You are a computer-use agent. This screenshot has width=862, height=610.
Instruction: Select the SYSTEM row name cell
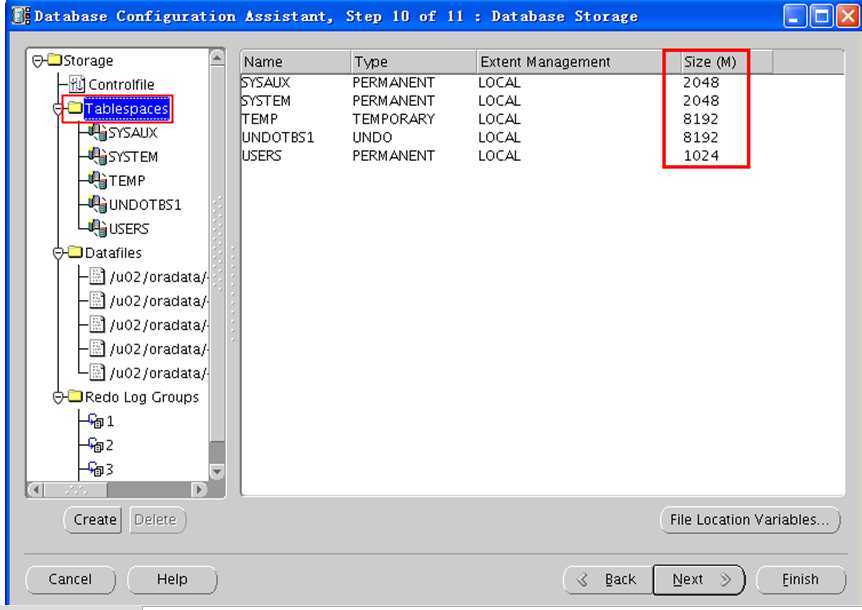266,101
